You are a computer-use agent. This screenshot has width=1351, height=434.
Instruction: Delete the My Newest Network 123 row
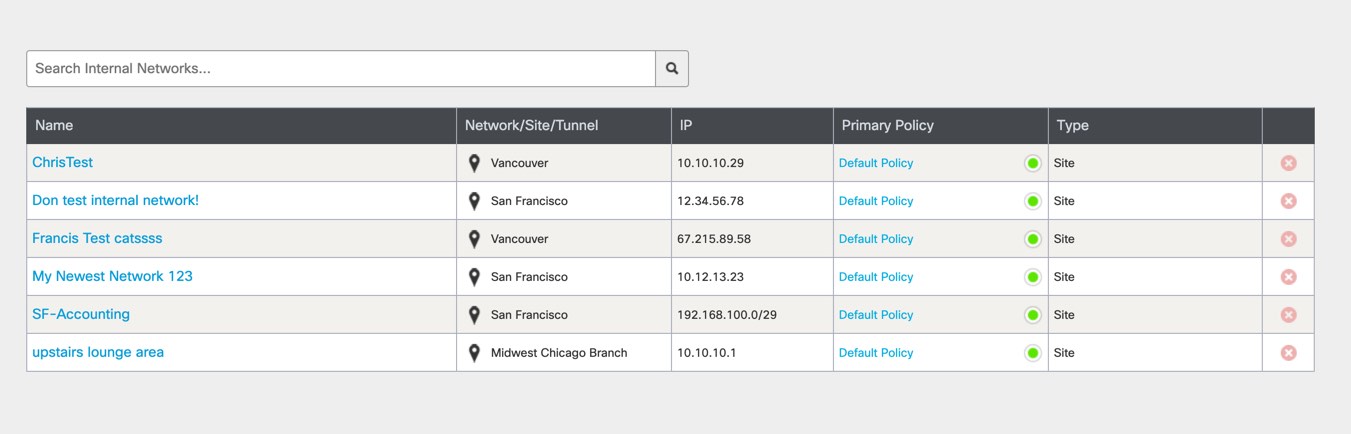[x=1288, y=277]
